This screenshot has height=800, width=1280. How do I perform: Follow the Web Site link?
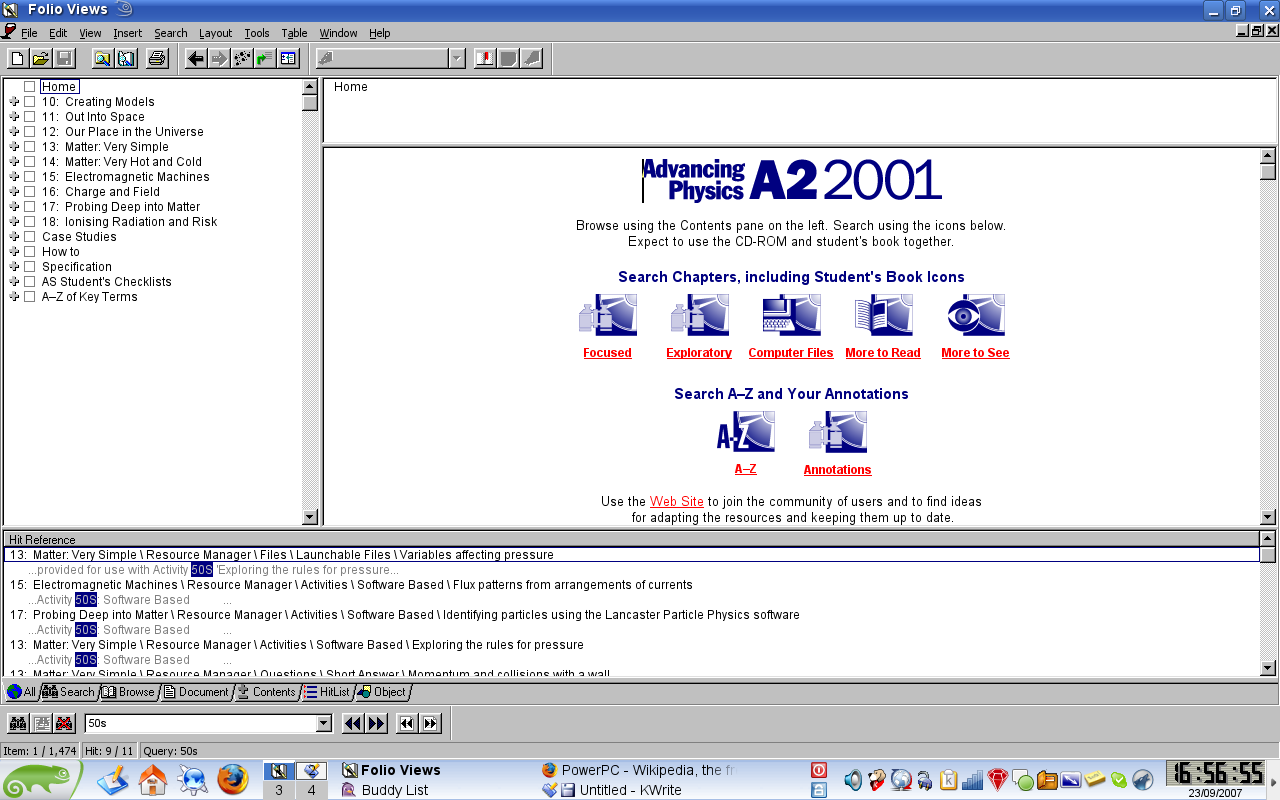(677, 502)
